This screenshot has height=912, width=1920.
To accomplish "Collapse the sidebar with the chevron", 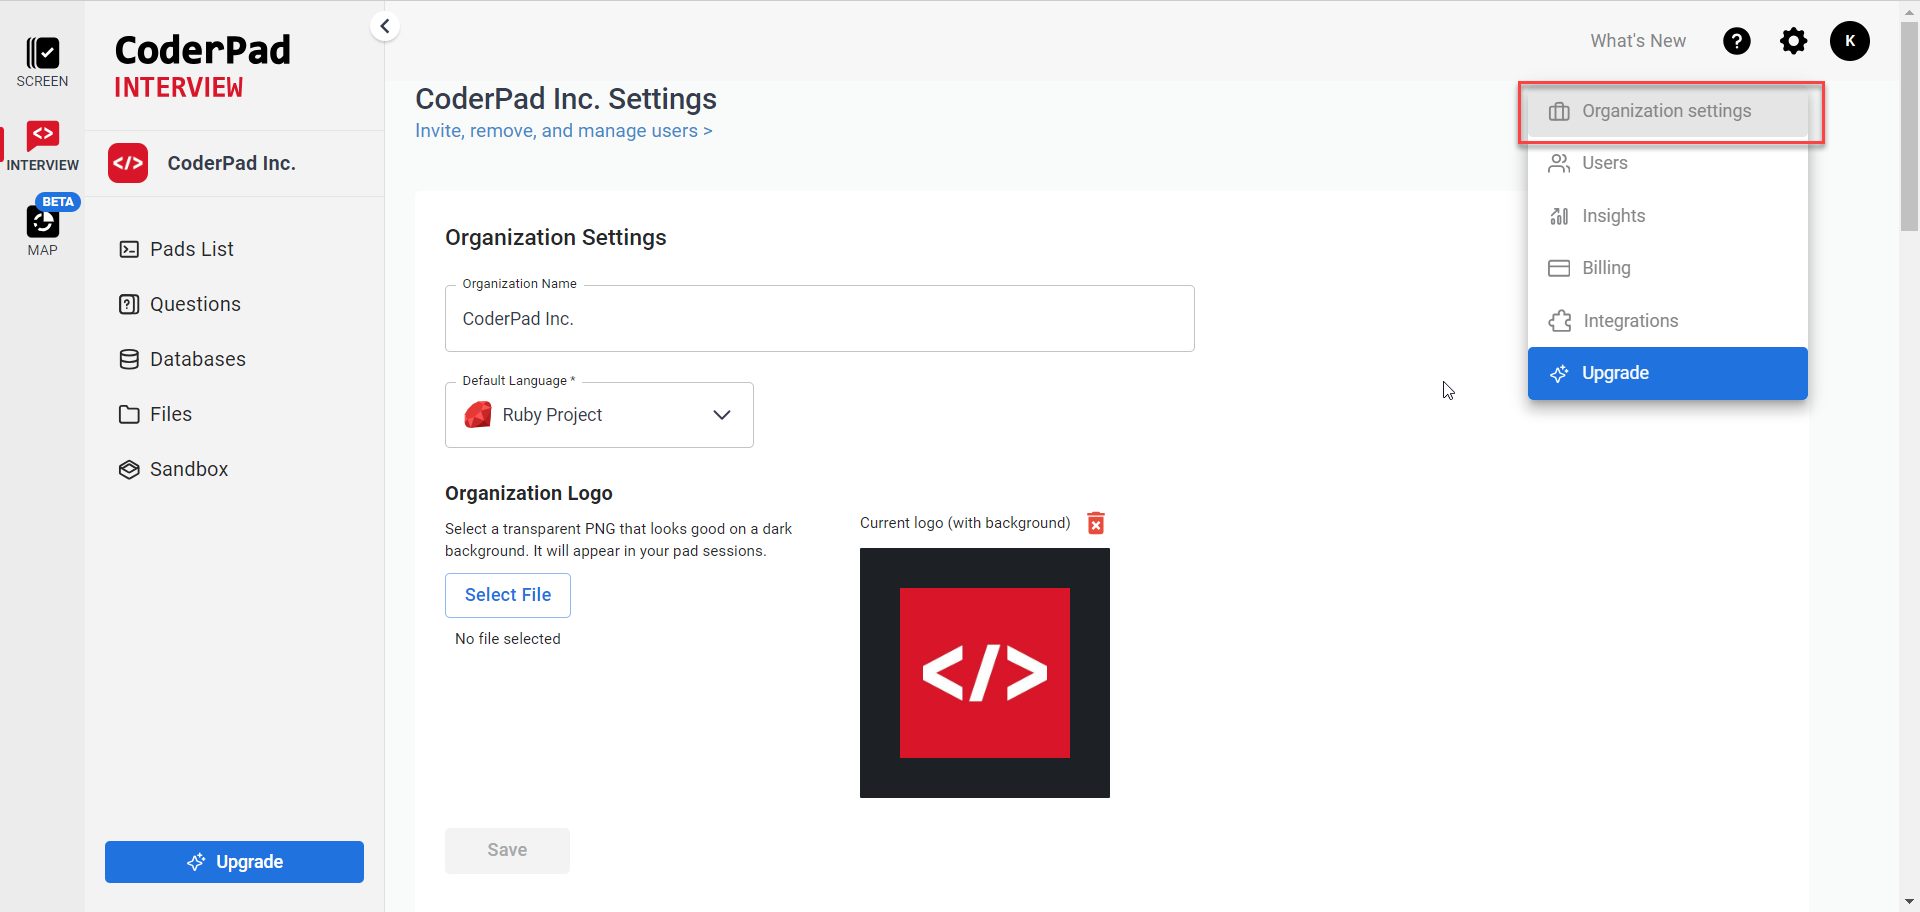I will [385, 26].
